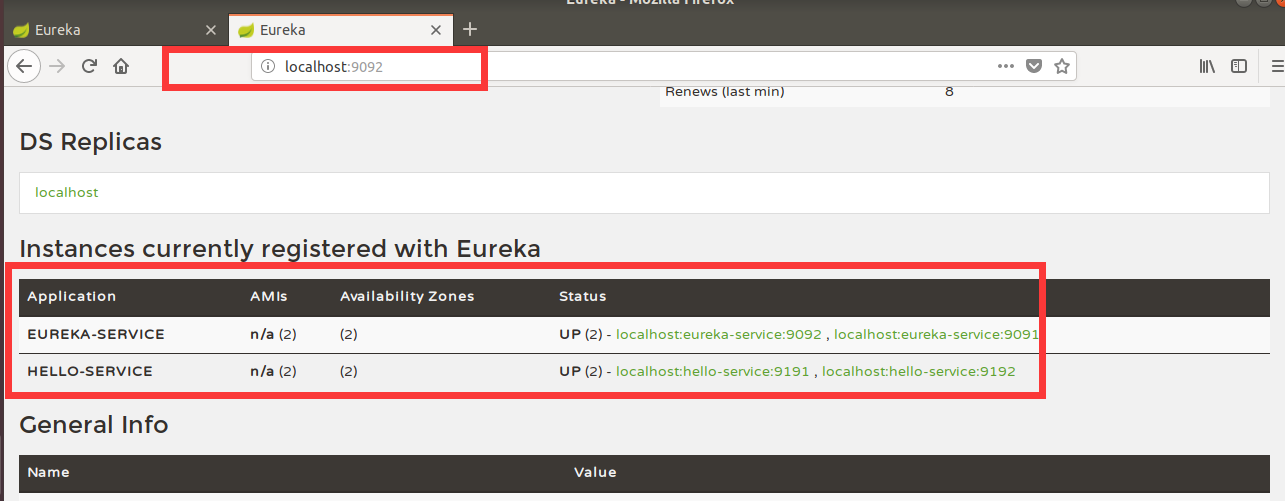Image resolution: width=1285 pixels, height=501 pixels.
Task: Open localhost:hello-service:9191 instance link
Action: (713, 371)
